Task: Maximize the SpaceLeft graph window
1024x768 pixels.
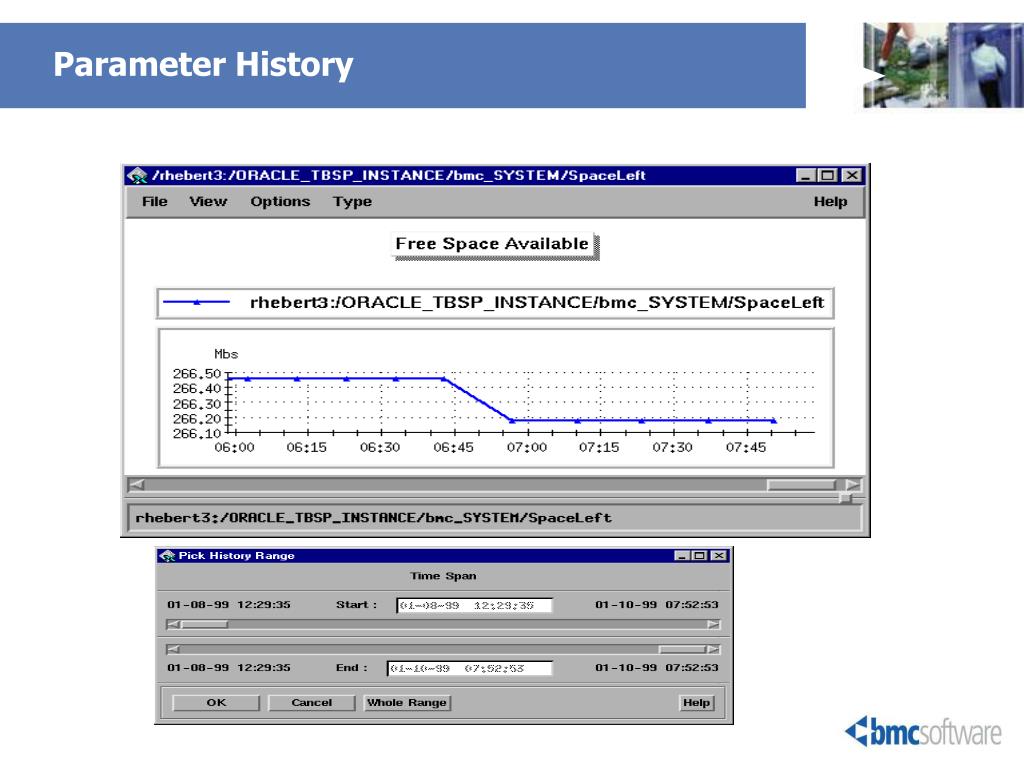Action: pos(828,176)
